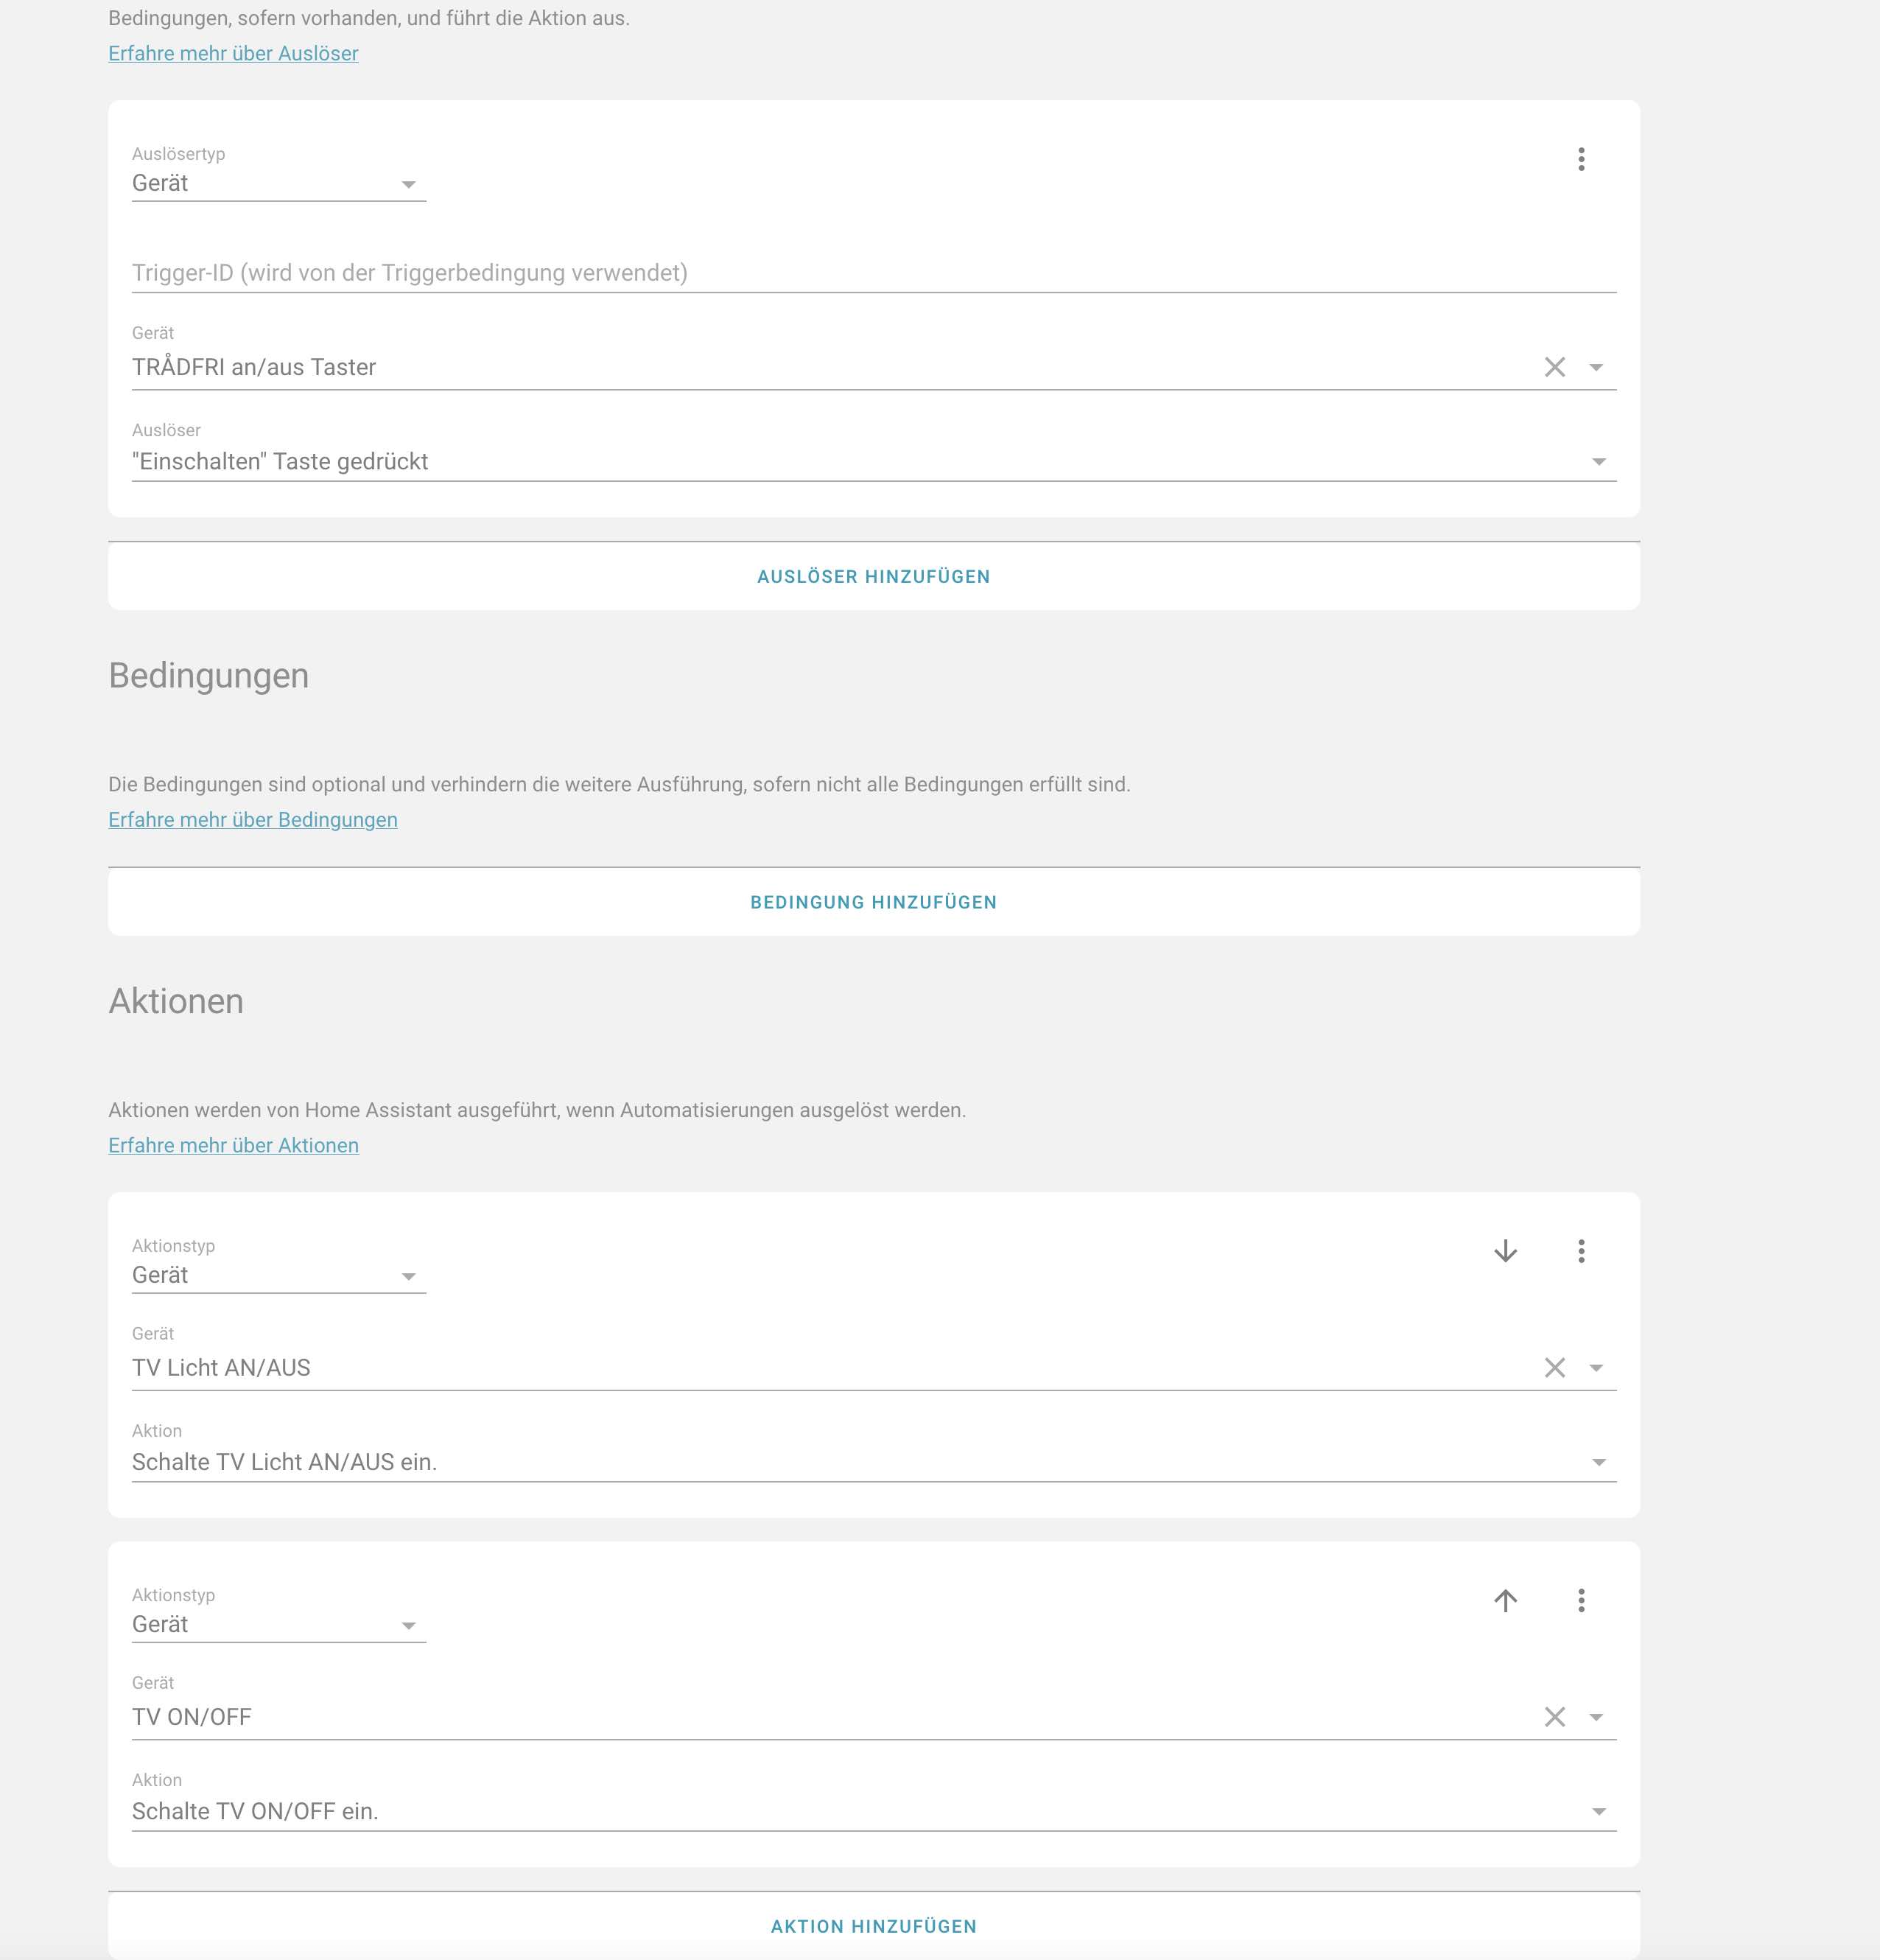Click "Auslöser hinzufügen" button
This screenshot has width=1880, height=1960.
tap(873, 577)
